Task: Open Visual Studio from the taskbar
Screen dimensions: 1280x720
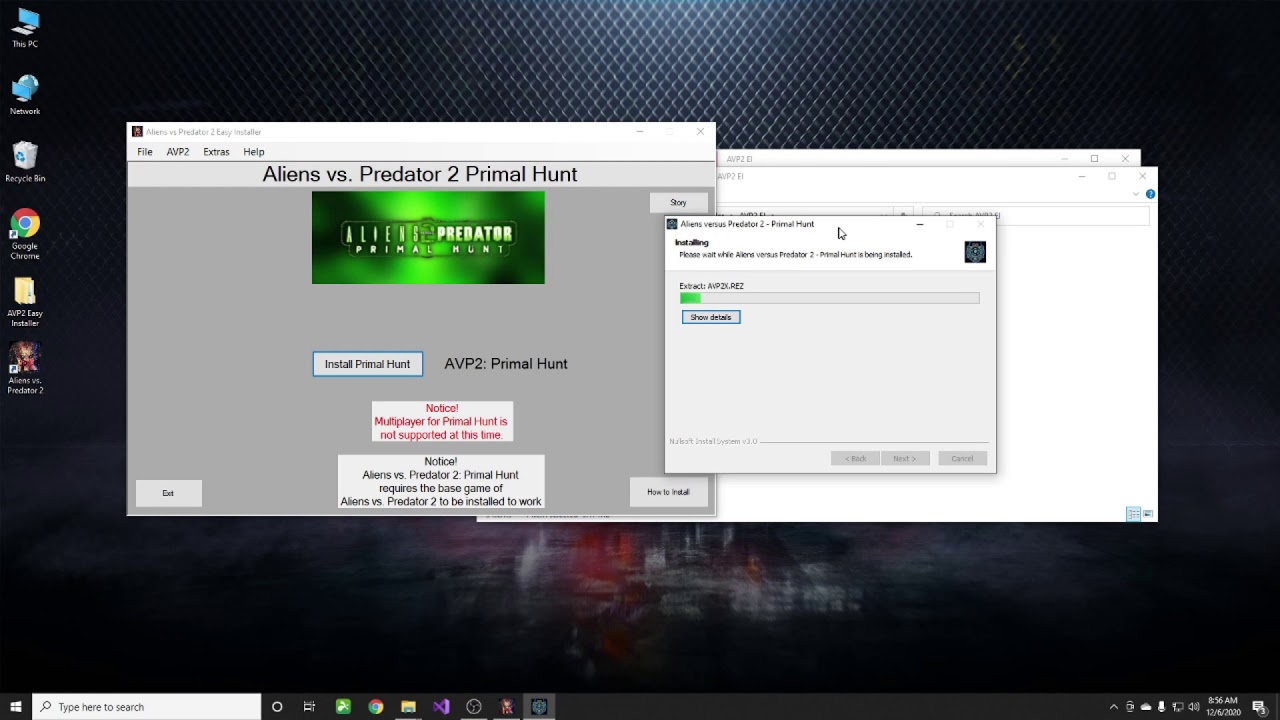Action: 441,707
